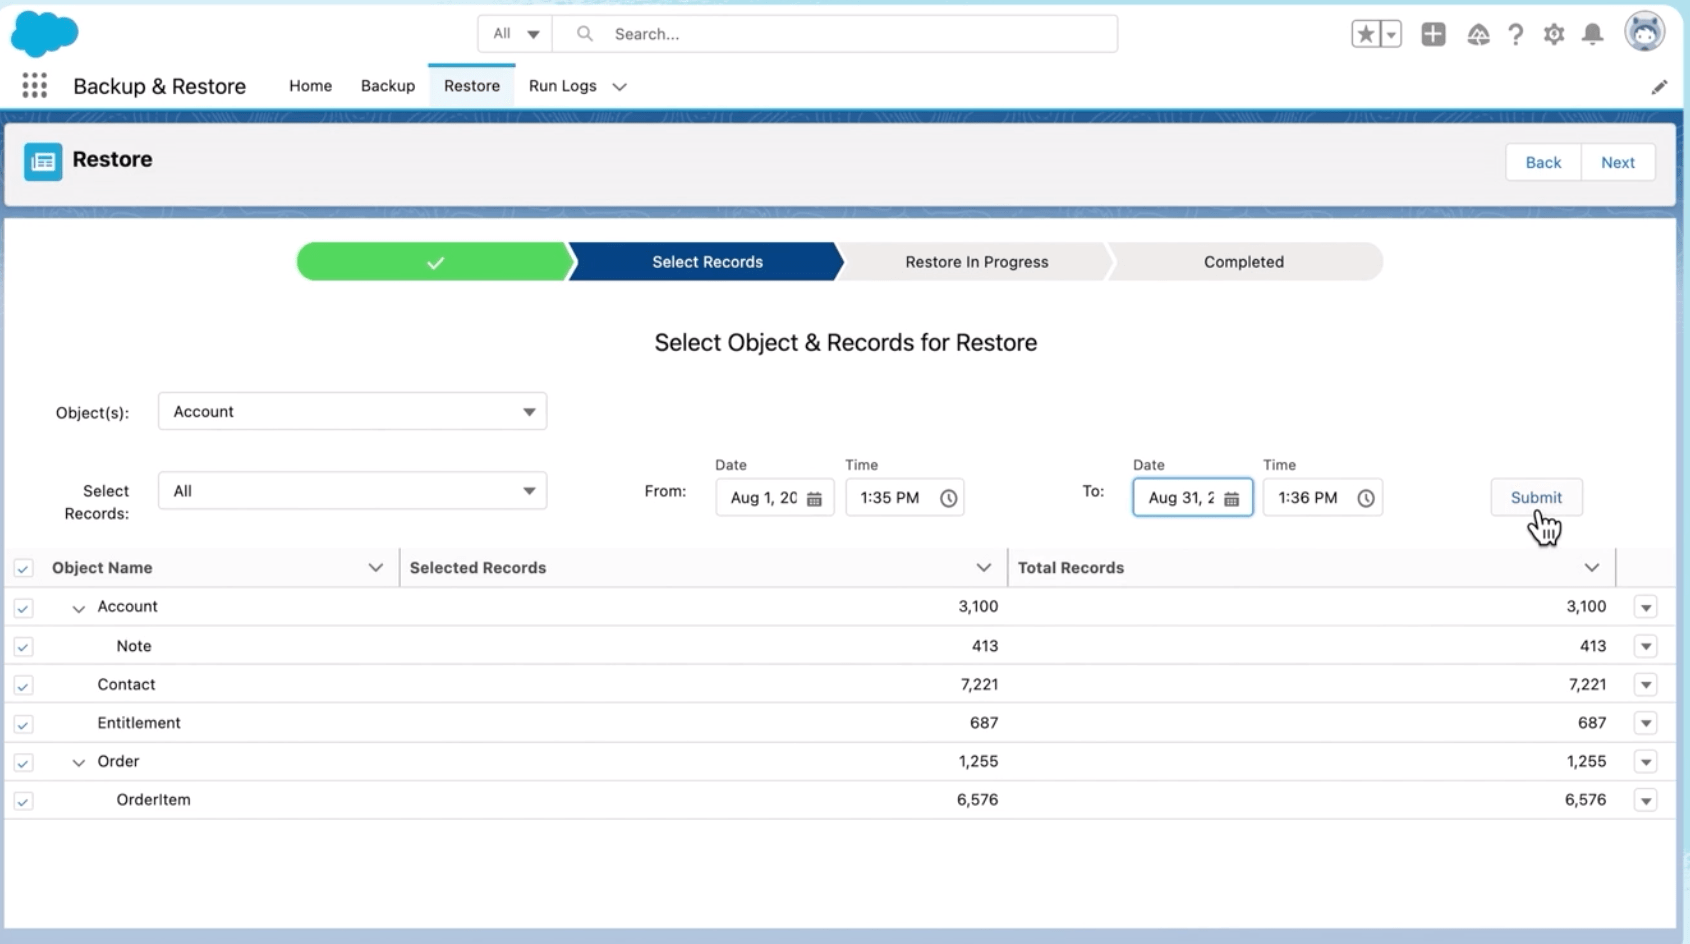Image resolution: width=1690 pixels, height=944 pixels.
Task: Click the Restore In Progress path step
Action: point(977,262)
